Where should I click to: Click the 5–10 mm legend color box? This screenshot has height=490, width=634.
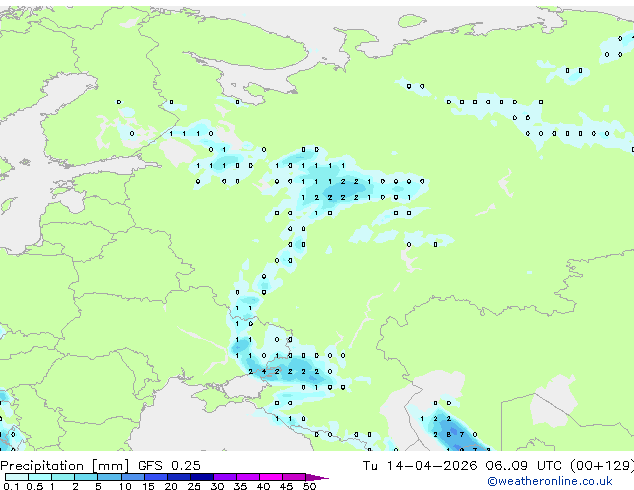(x=109, y=477)
